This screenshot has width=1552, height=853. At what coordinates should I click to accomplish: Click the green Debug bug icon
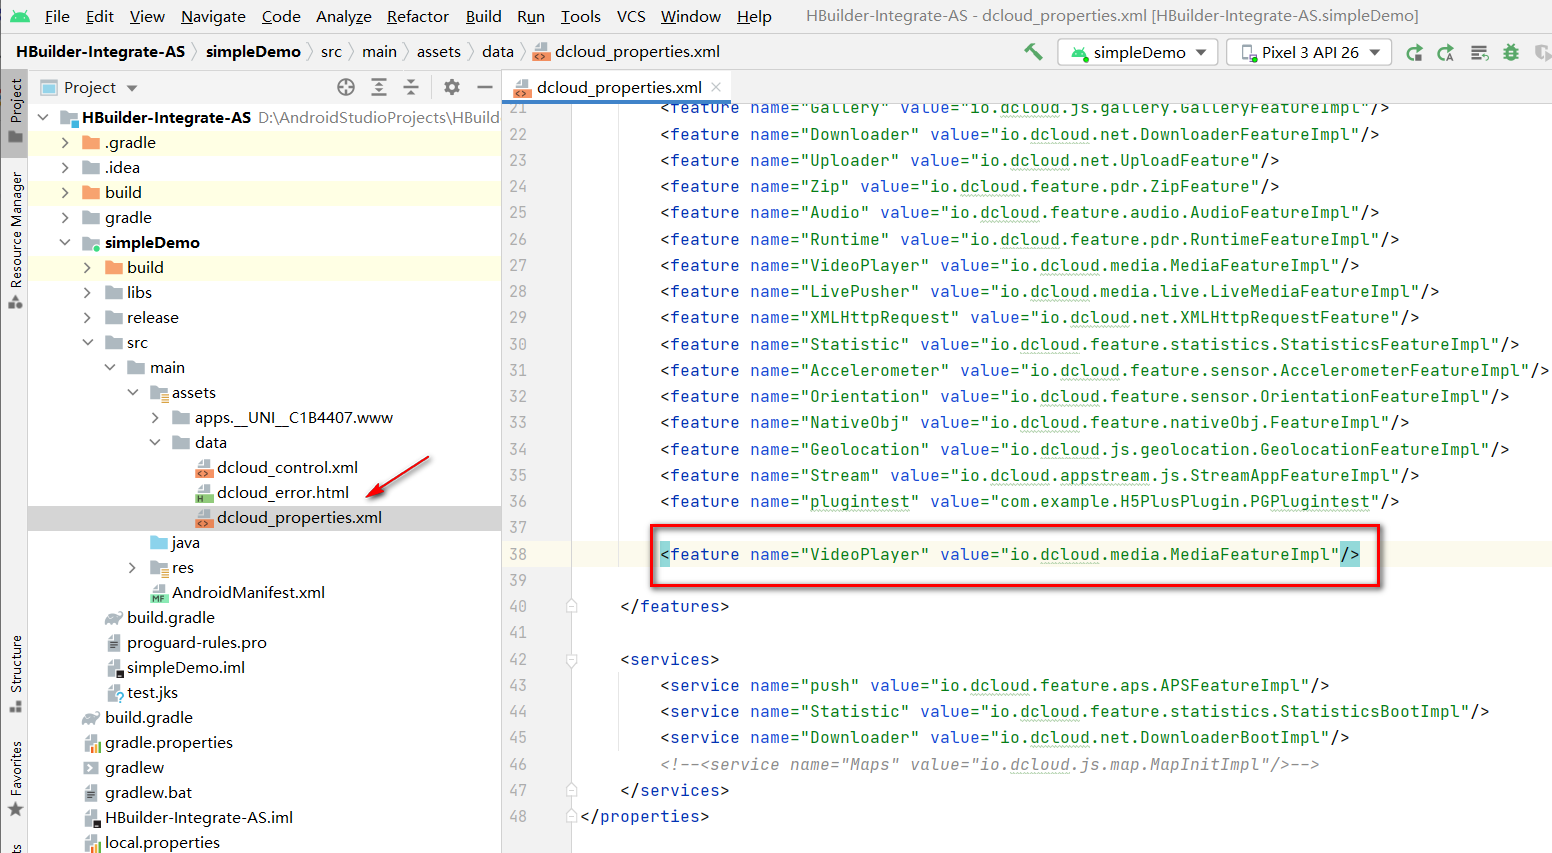tap(1511, 53)
